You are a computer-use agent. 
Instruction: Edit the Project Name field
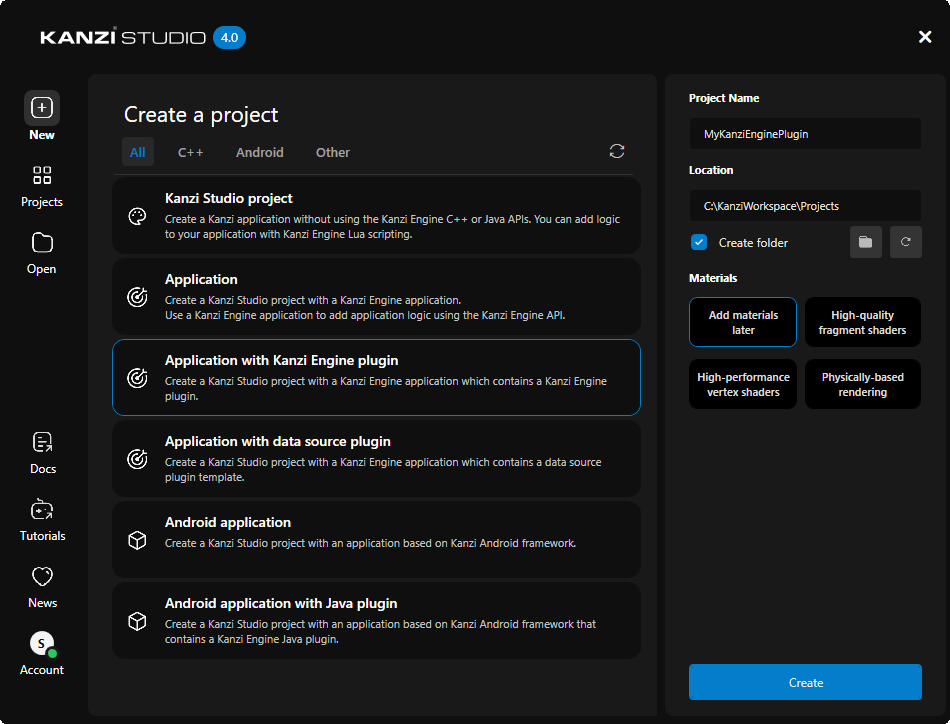click(x=805, y=133)
